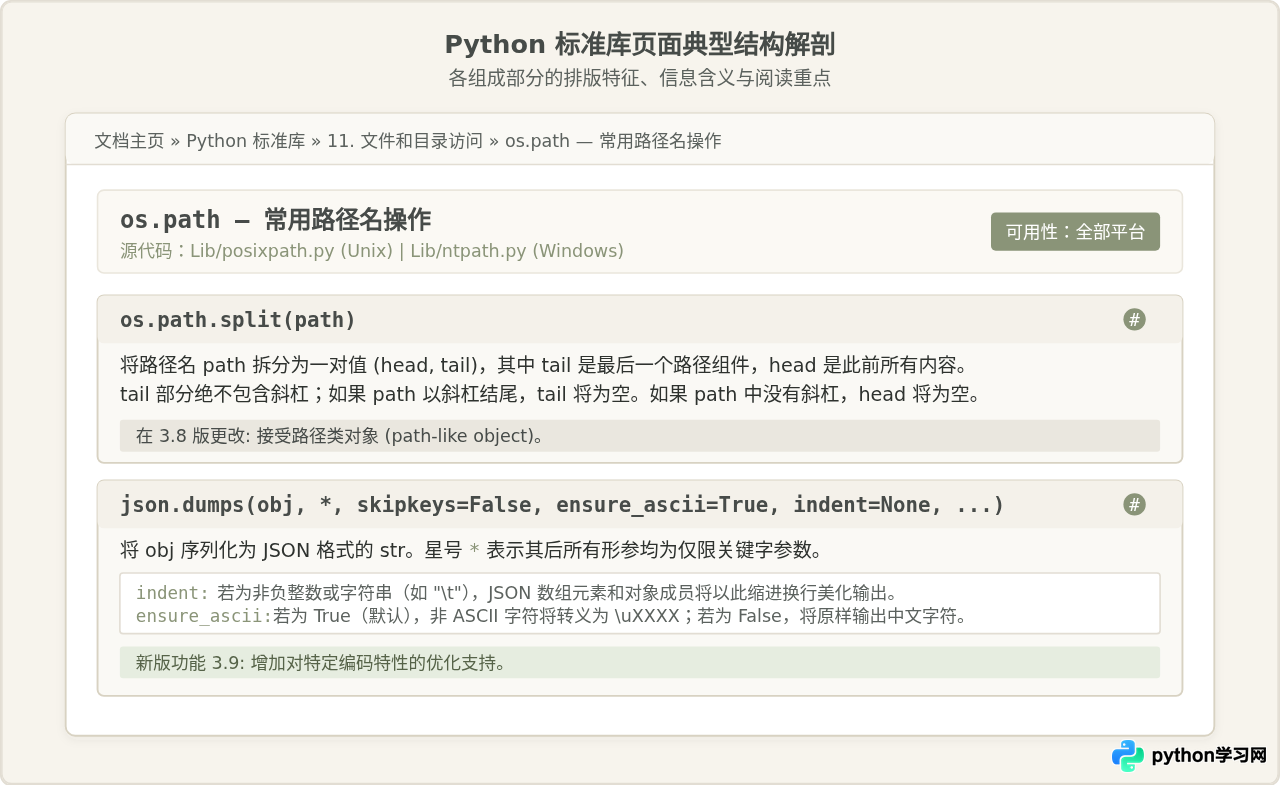Click the note 新版功能 3.9: 增加对特定编码特性的优化支持

(x=640, y=663)
